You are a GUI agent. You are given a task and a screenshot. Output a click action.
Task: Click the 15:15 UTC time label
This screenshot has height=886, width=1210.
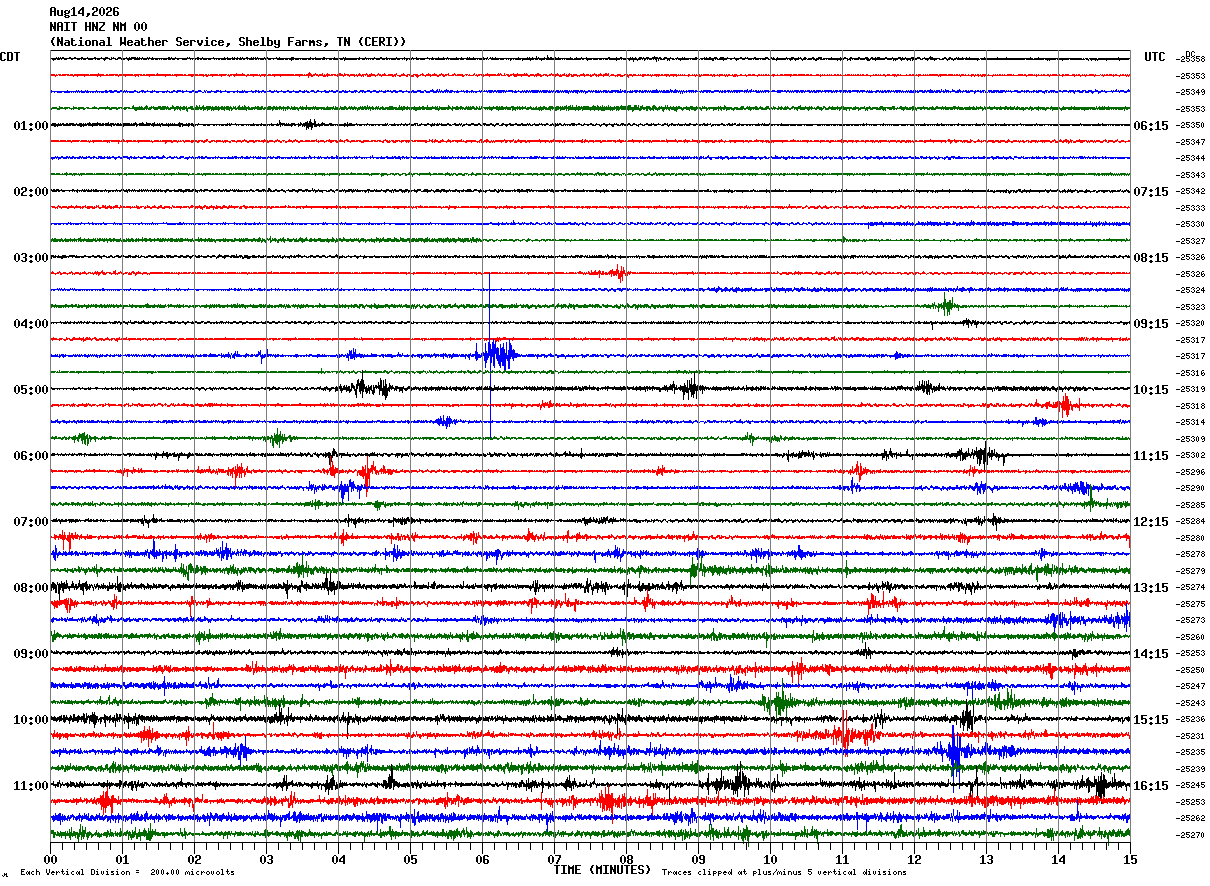(x=1151, y=720)
